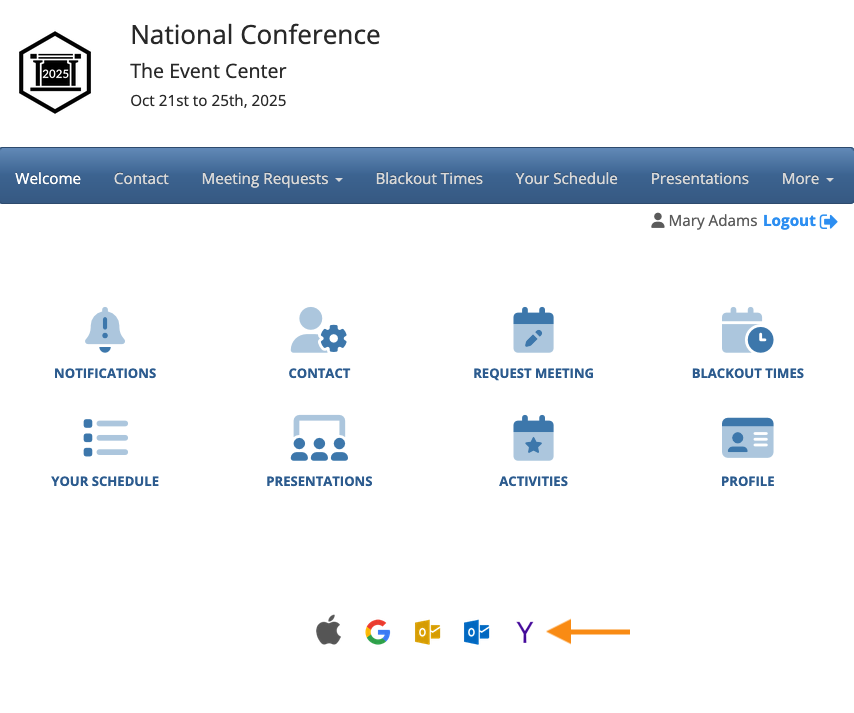This screenshot has height=713, width=854.
Task: Click the 2025 conference hexagon logo
Action: (55, 72)
